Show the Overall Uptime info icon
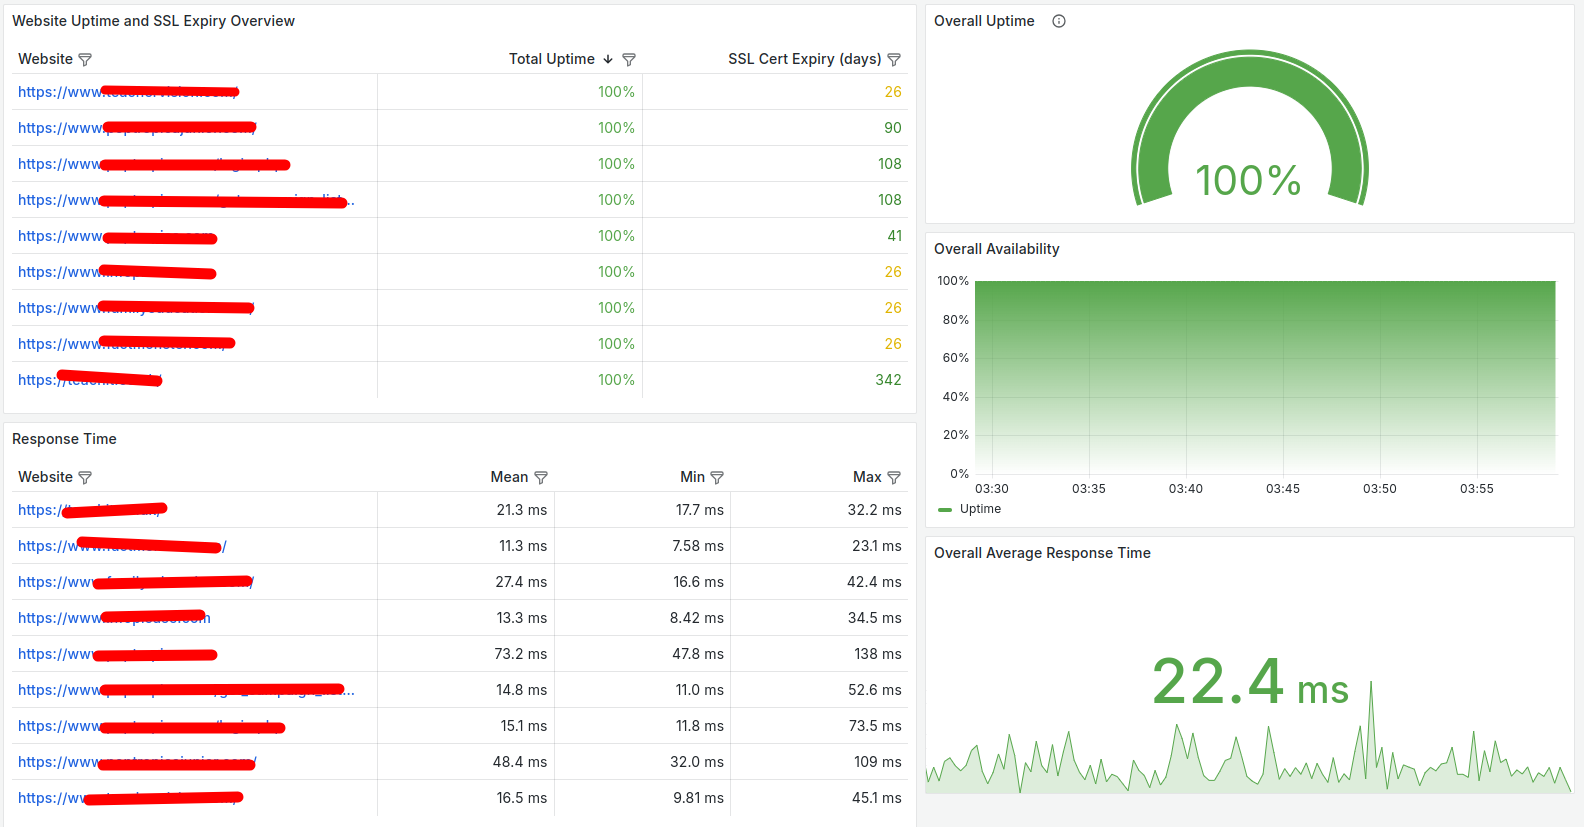1584x827 pixels. [x=1059, y=21]
